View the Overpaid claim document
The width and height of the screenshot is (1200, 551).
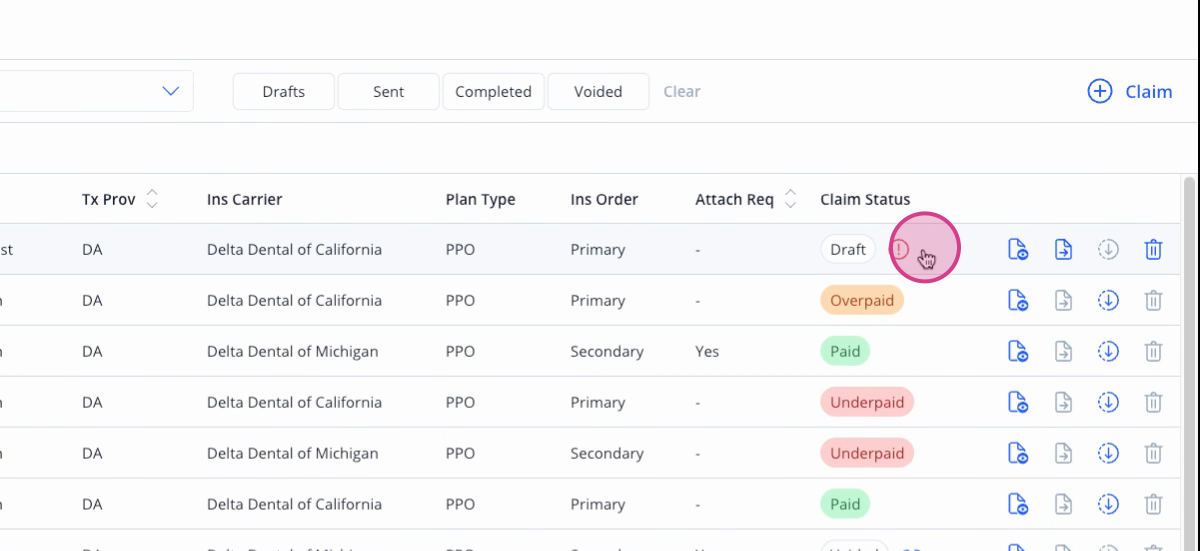pos(1018,300)
